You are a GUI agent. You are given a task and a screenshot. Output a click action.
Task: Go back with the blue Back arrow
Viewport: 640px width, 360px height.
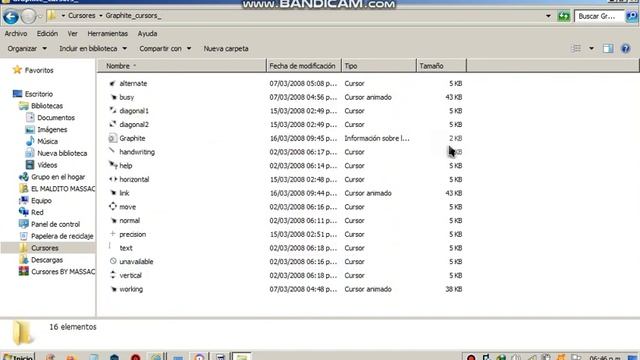(x=11, y=17)
